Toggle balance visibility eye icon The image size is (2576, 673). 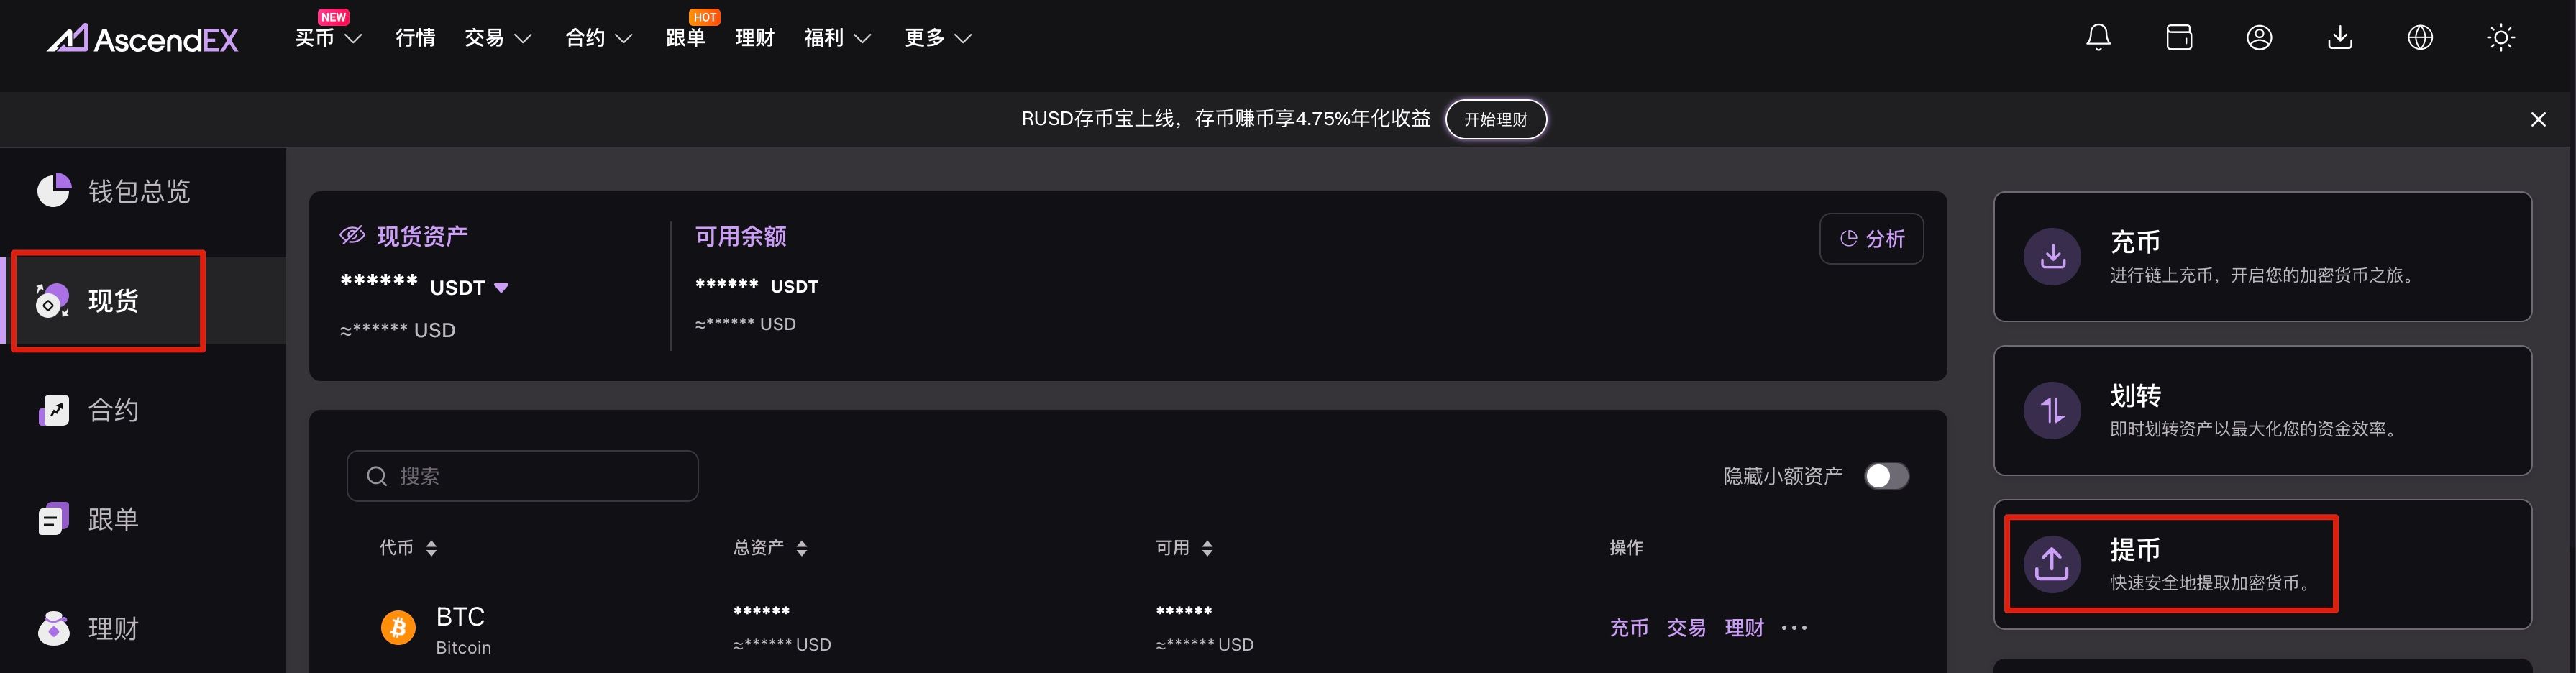point(352,235)
